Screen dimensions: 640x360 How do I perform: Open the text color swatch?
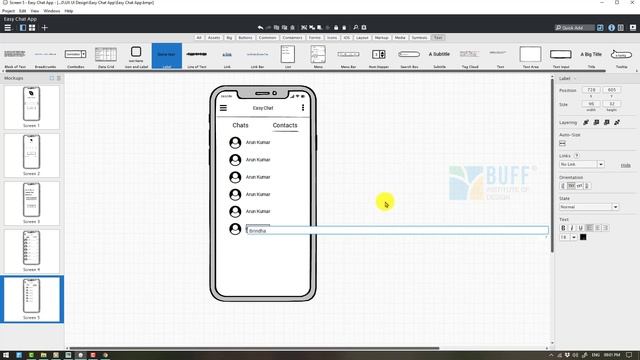[583, 237]
